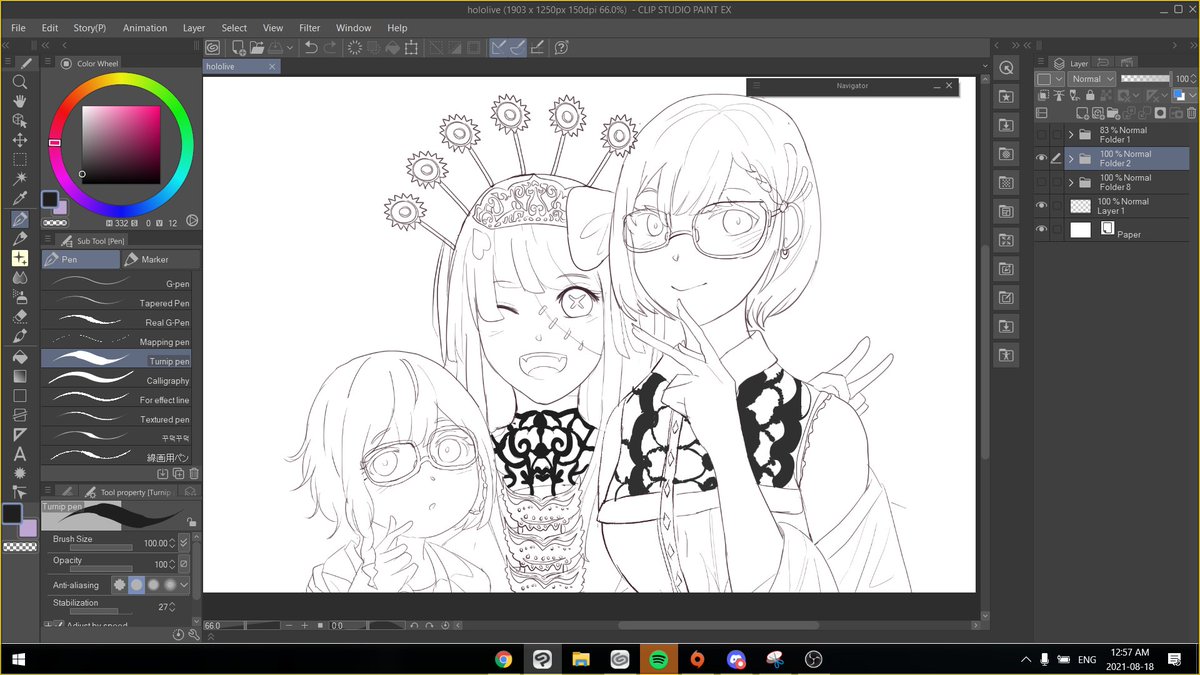Click the main black color swatch
The image size is (1200, 675).
coord(12,513)
